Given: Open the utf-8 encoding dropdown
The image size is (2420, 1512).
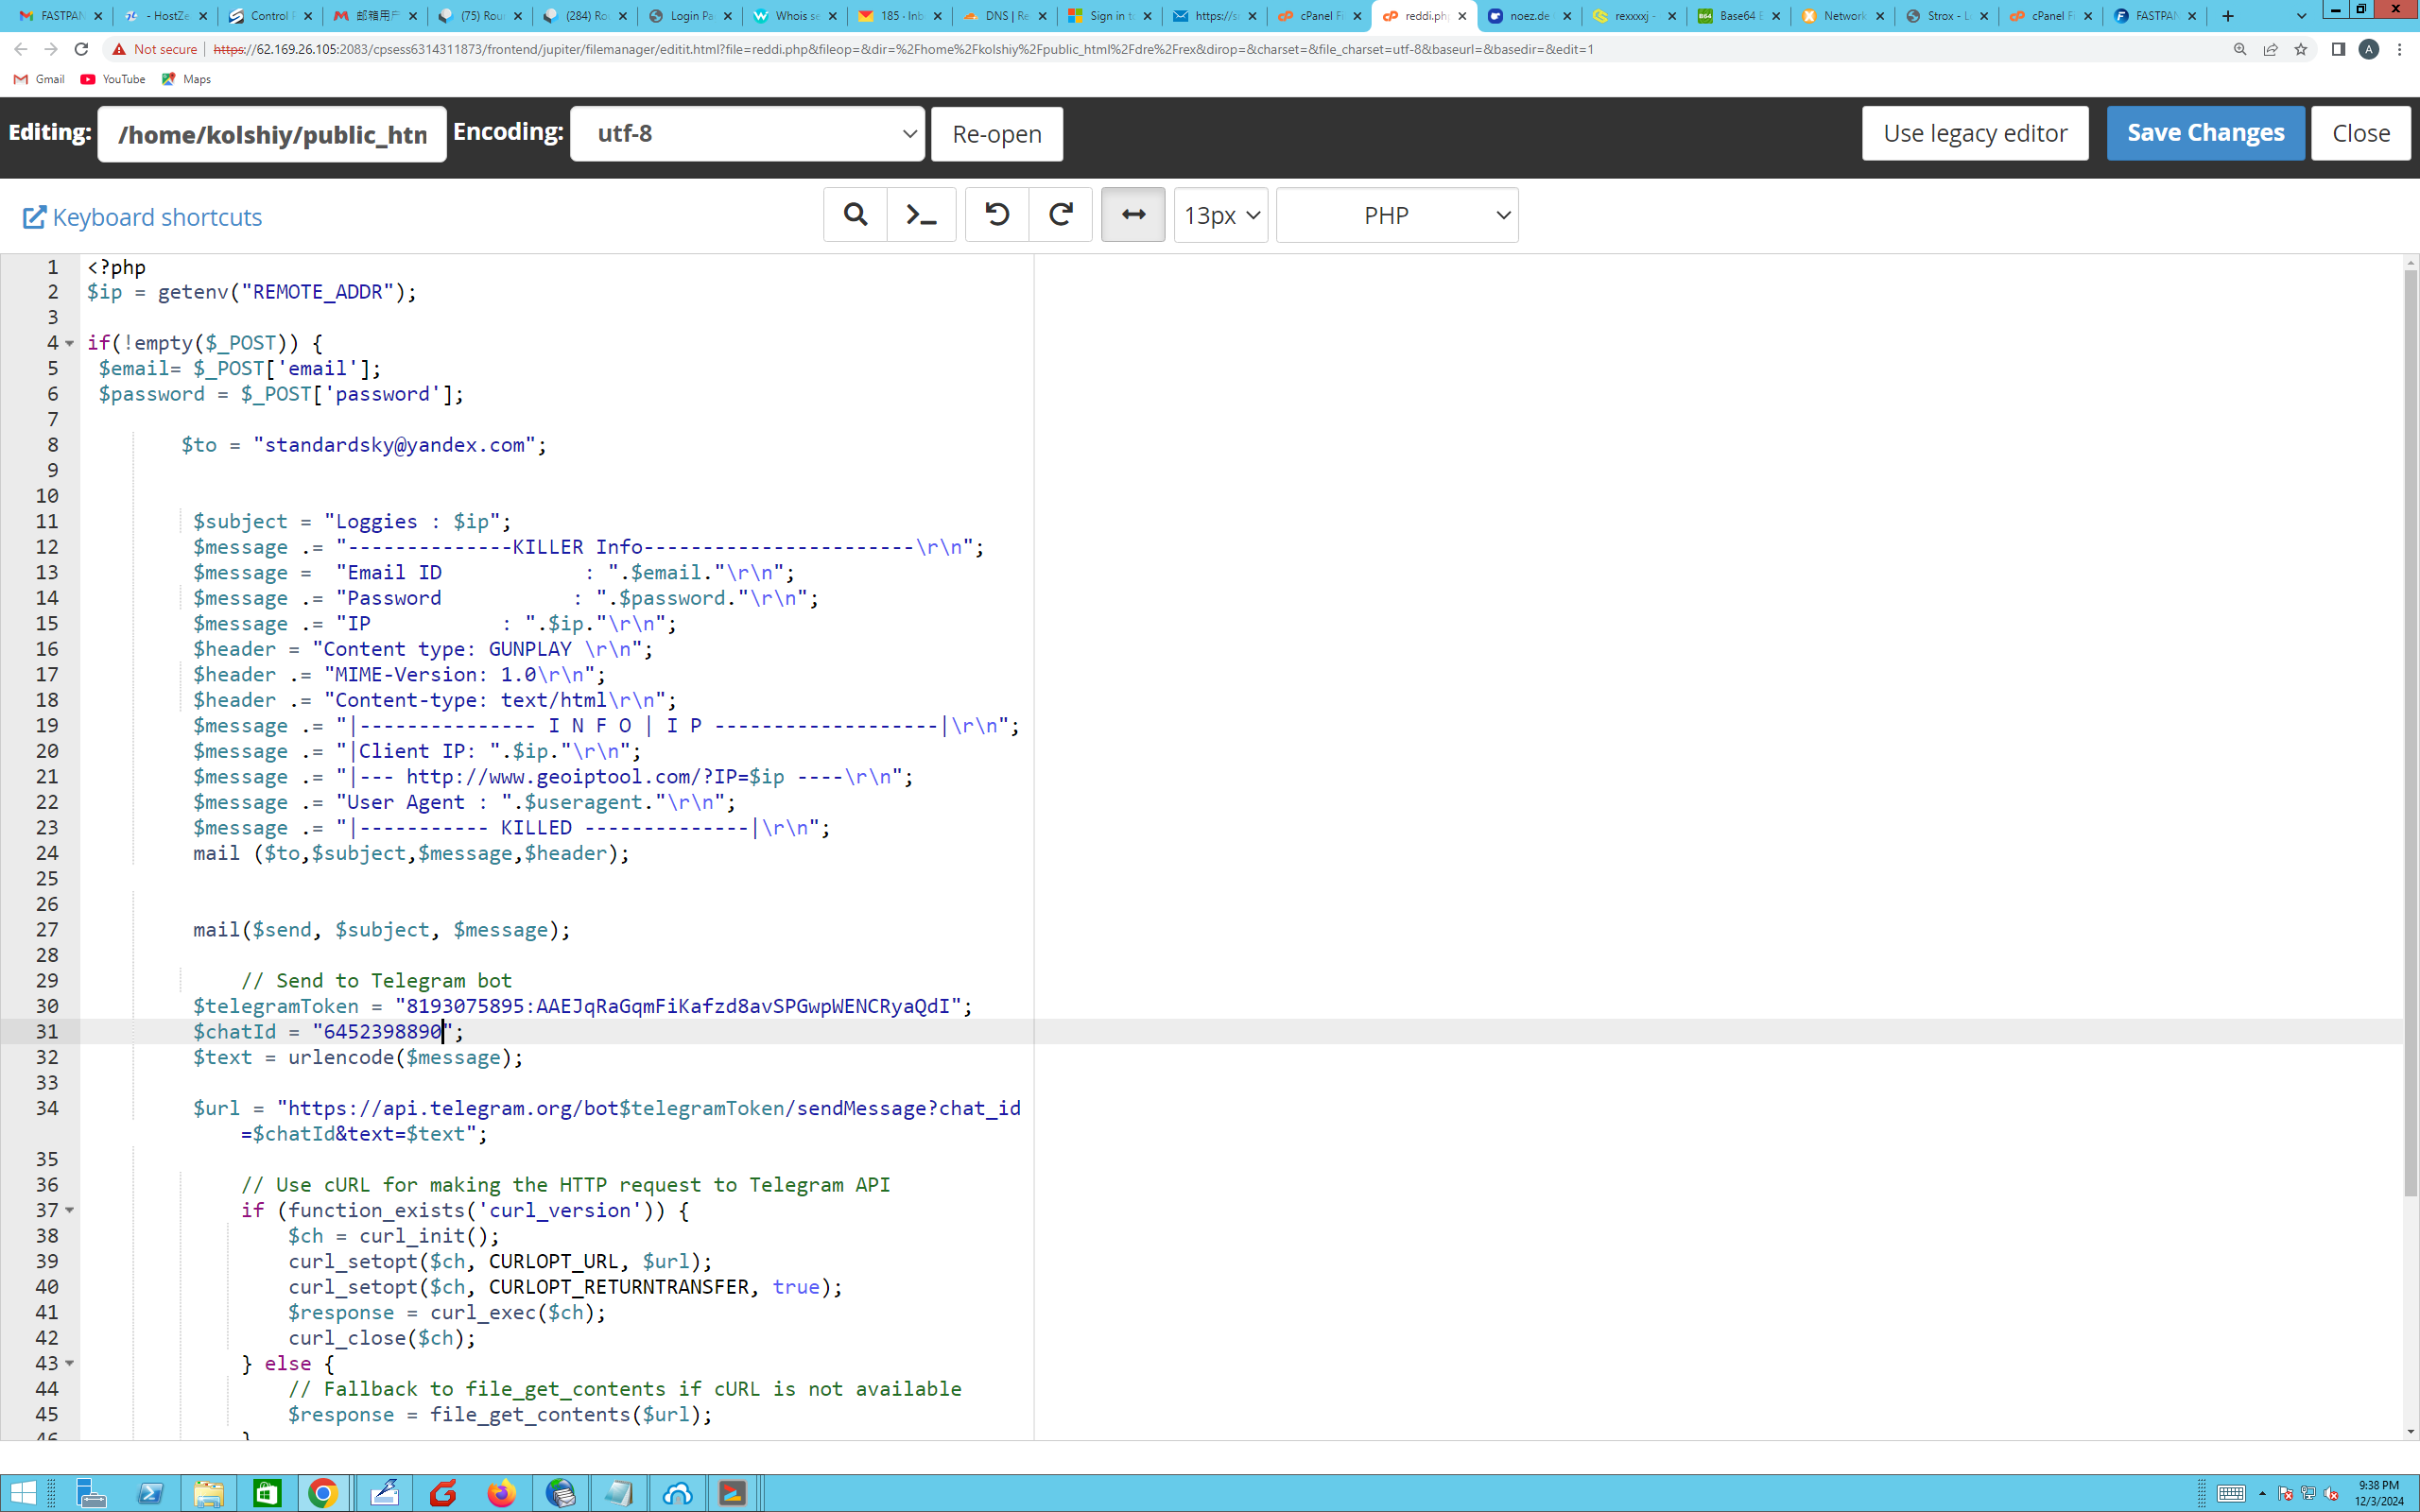Looking at the screenshot, I should (x=748, y=133).
